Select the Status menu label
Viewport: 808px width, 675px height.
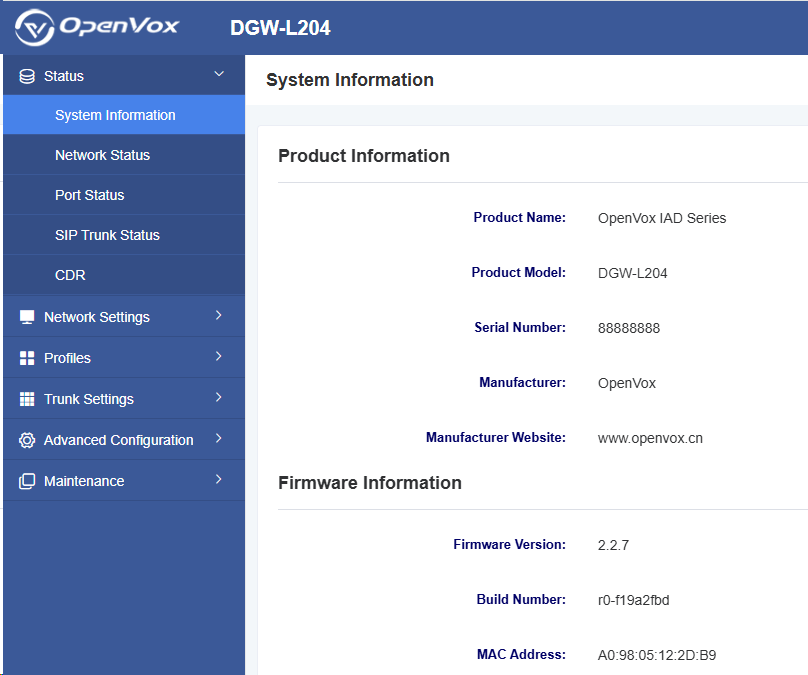point(64,76)
